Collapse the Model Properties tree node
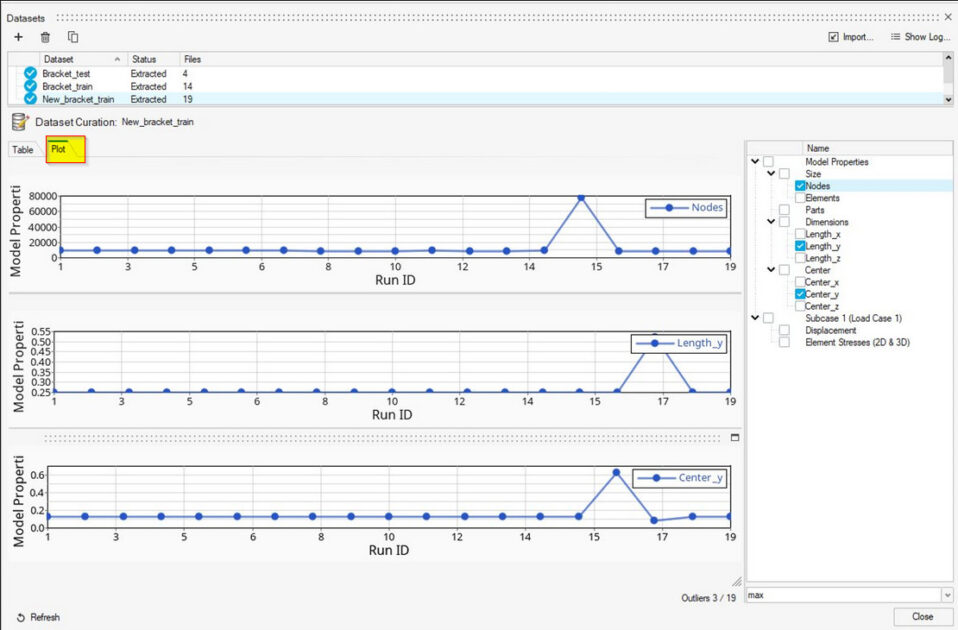This screenshot has height=630, width=958. coord(754,162)
